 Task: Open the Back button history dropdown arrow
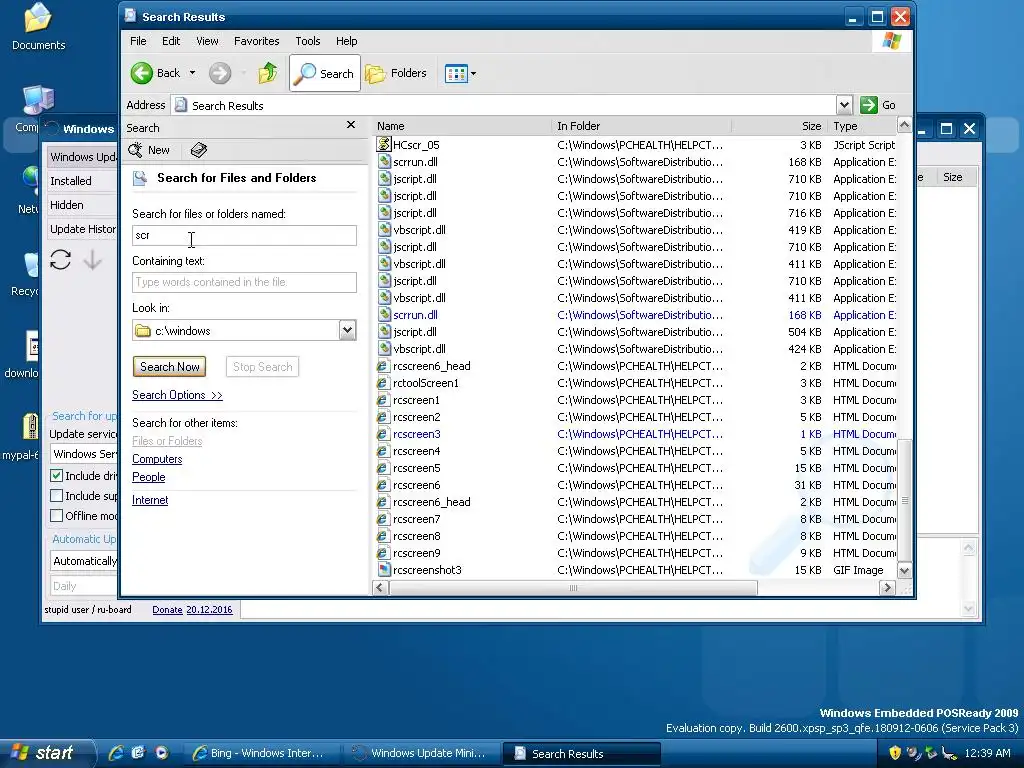point(193,73)
